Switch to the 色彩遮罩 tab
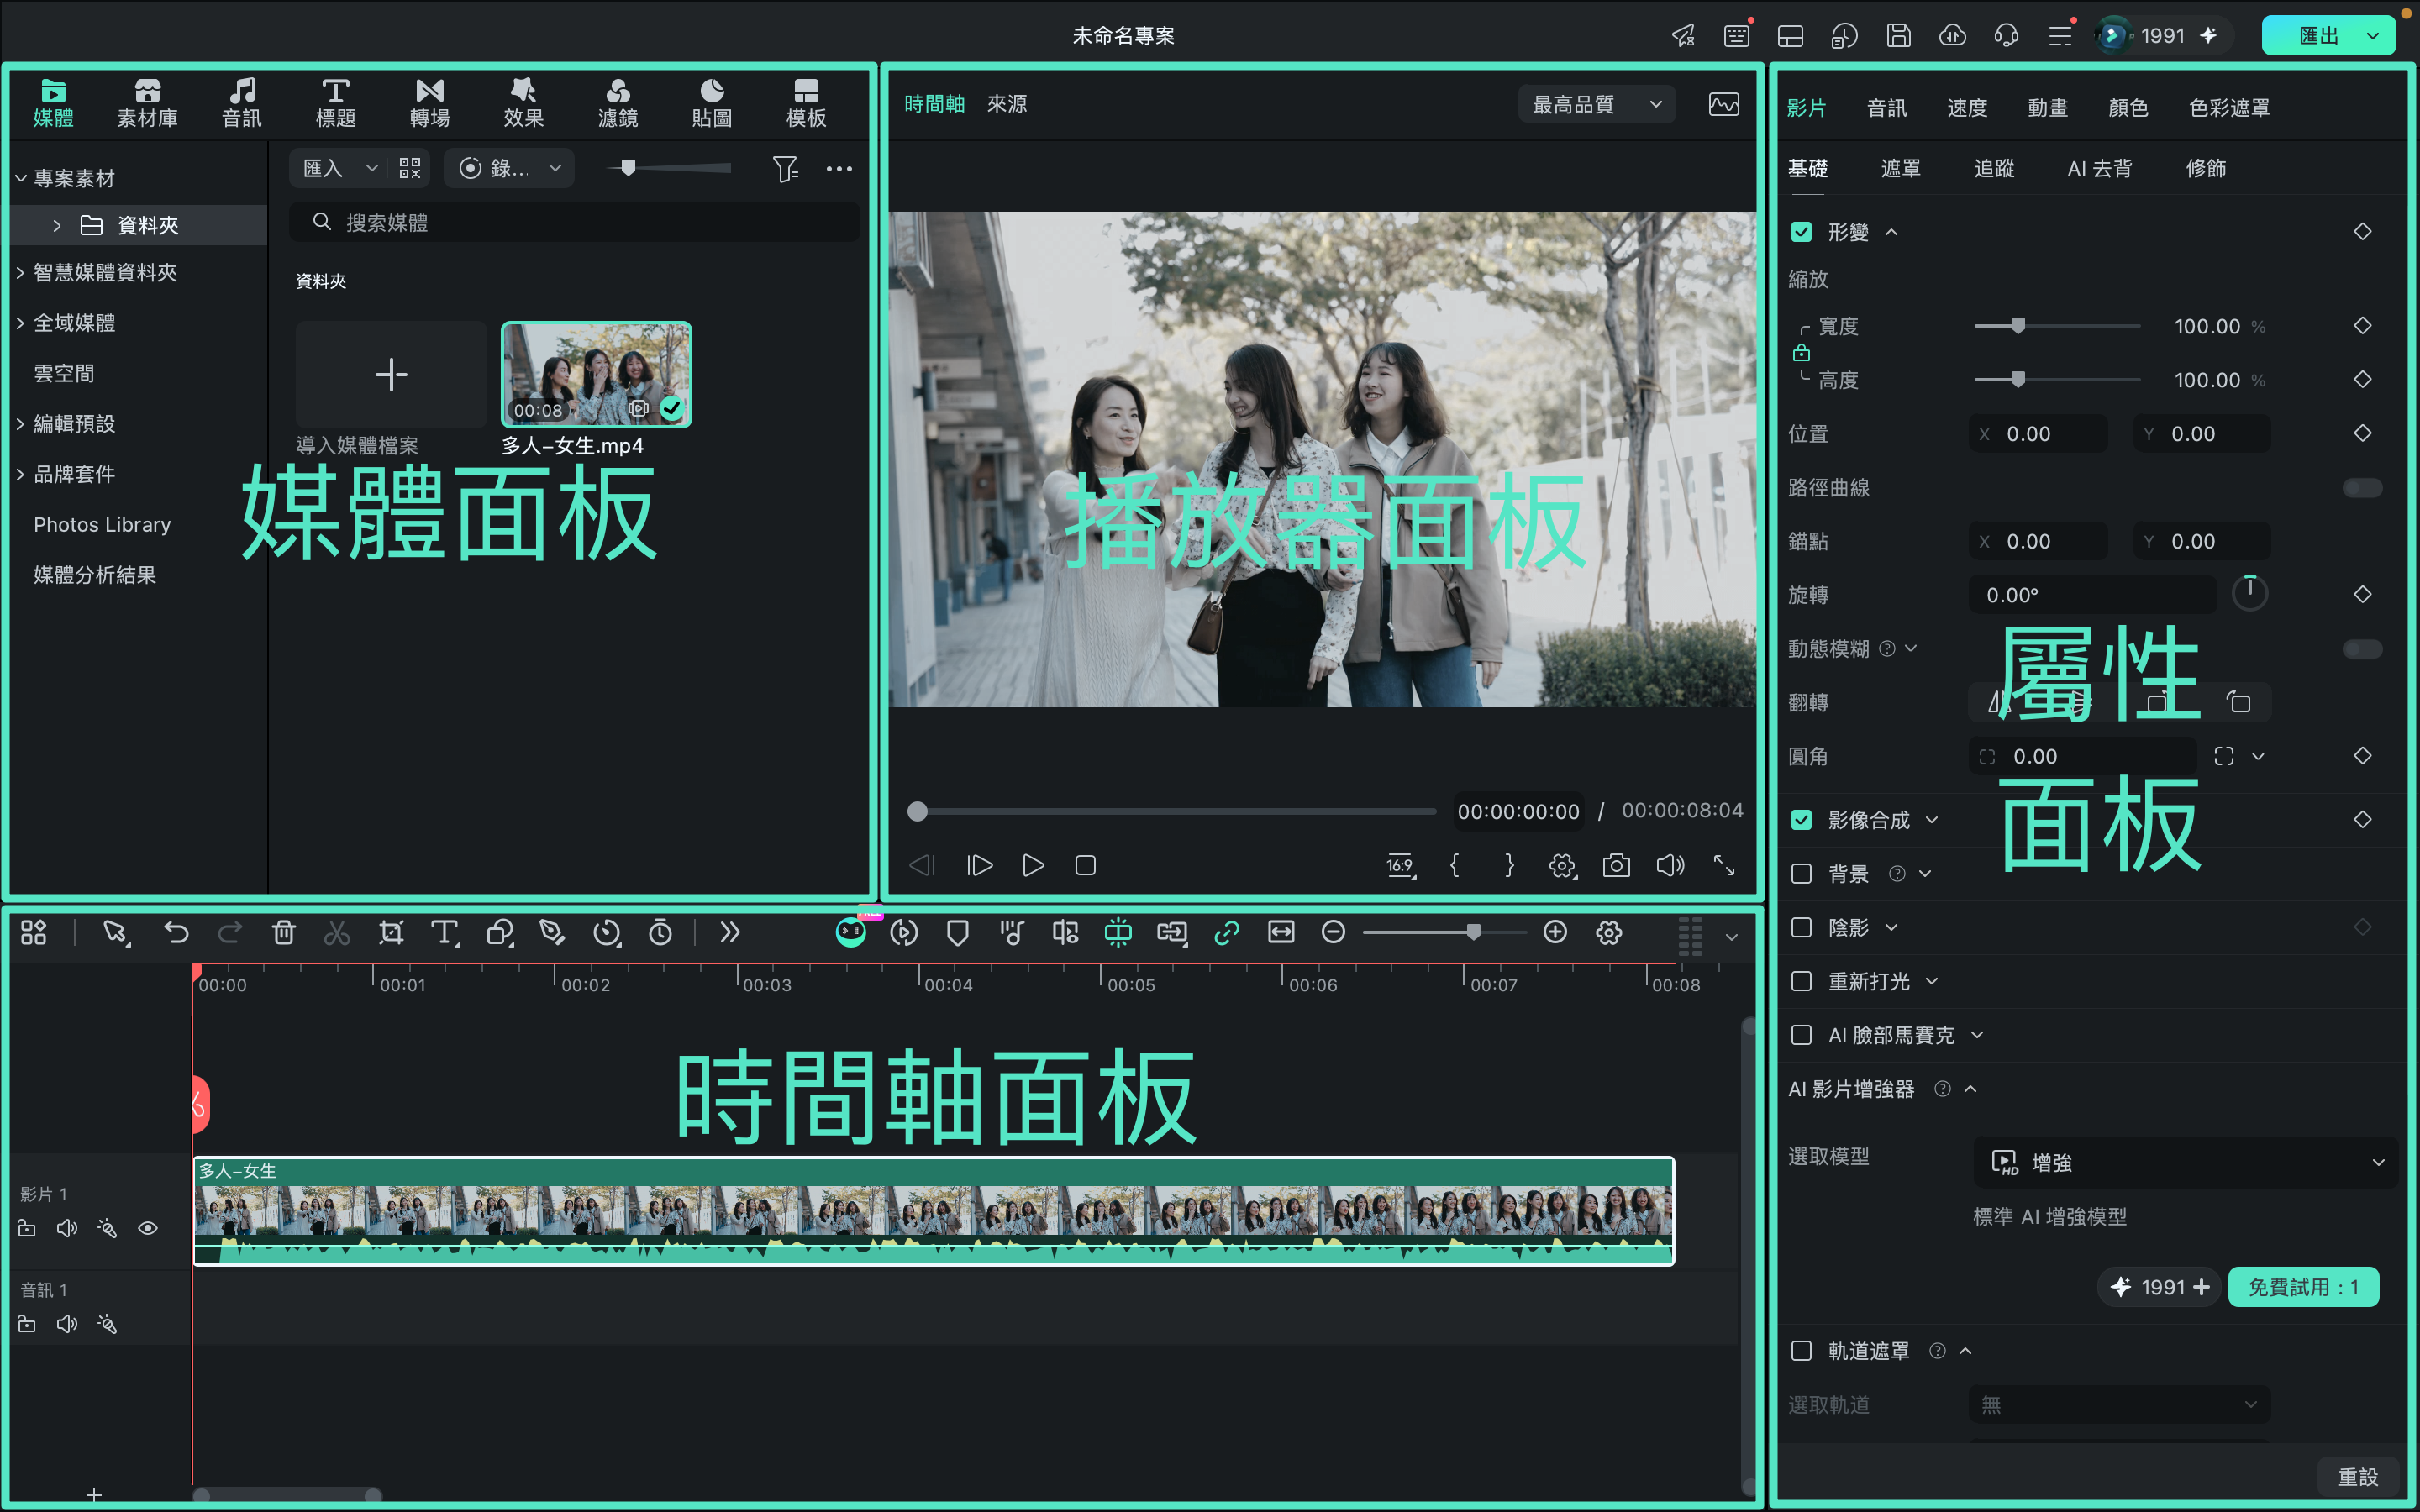The height and width of the screenshot is (1512, 2420). click(2229, 108)
